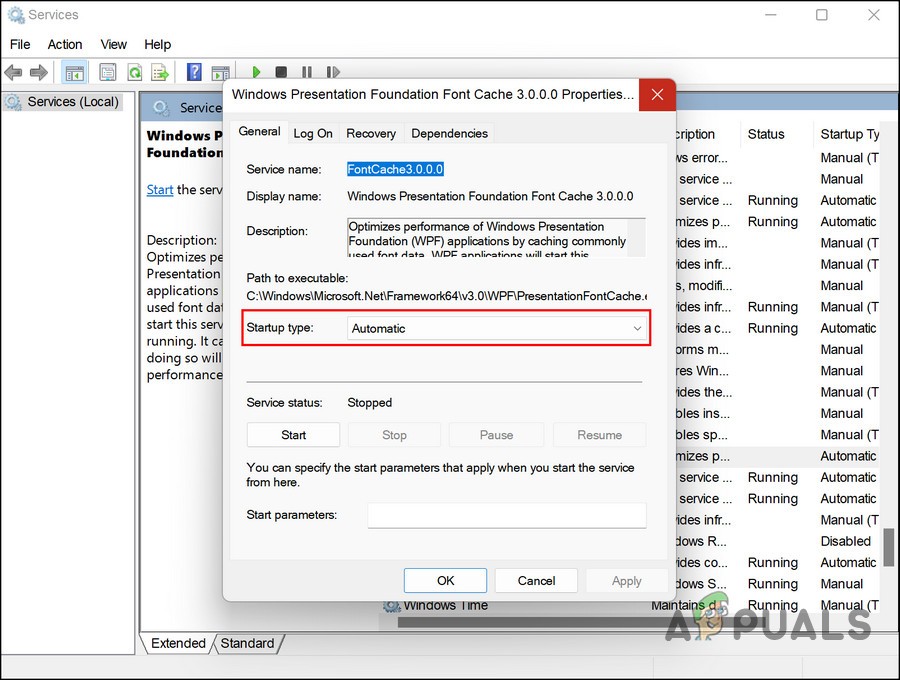Click the Services window title icon
The width and height of the screenshot is (900, 680).
[15, 15]
